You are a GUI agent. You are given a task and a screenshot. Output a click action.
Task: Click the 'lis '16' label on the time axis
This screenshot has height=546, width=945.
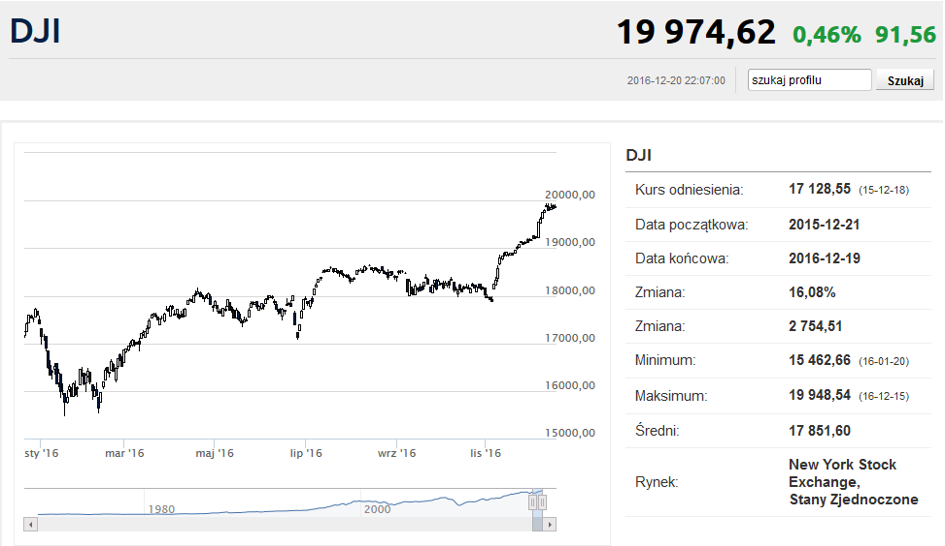pos(486,453)
